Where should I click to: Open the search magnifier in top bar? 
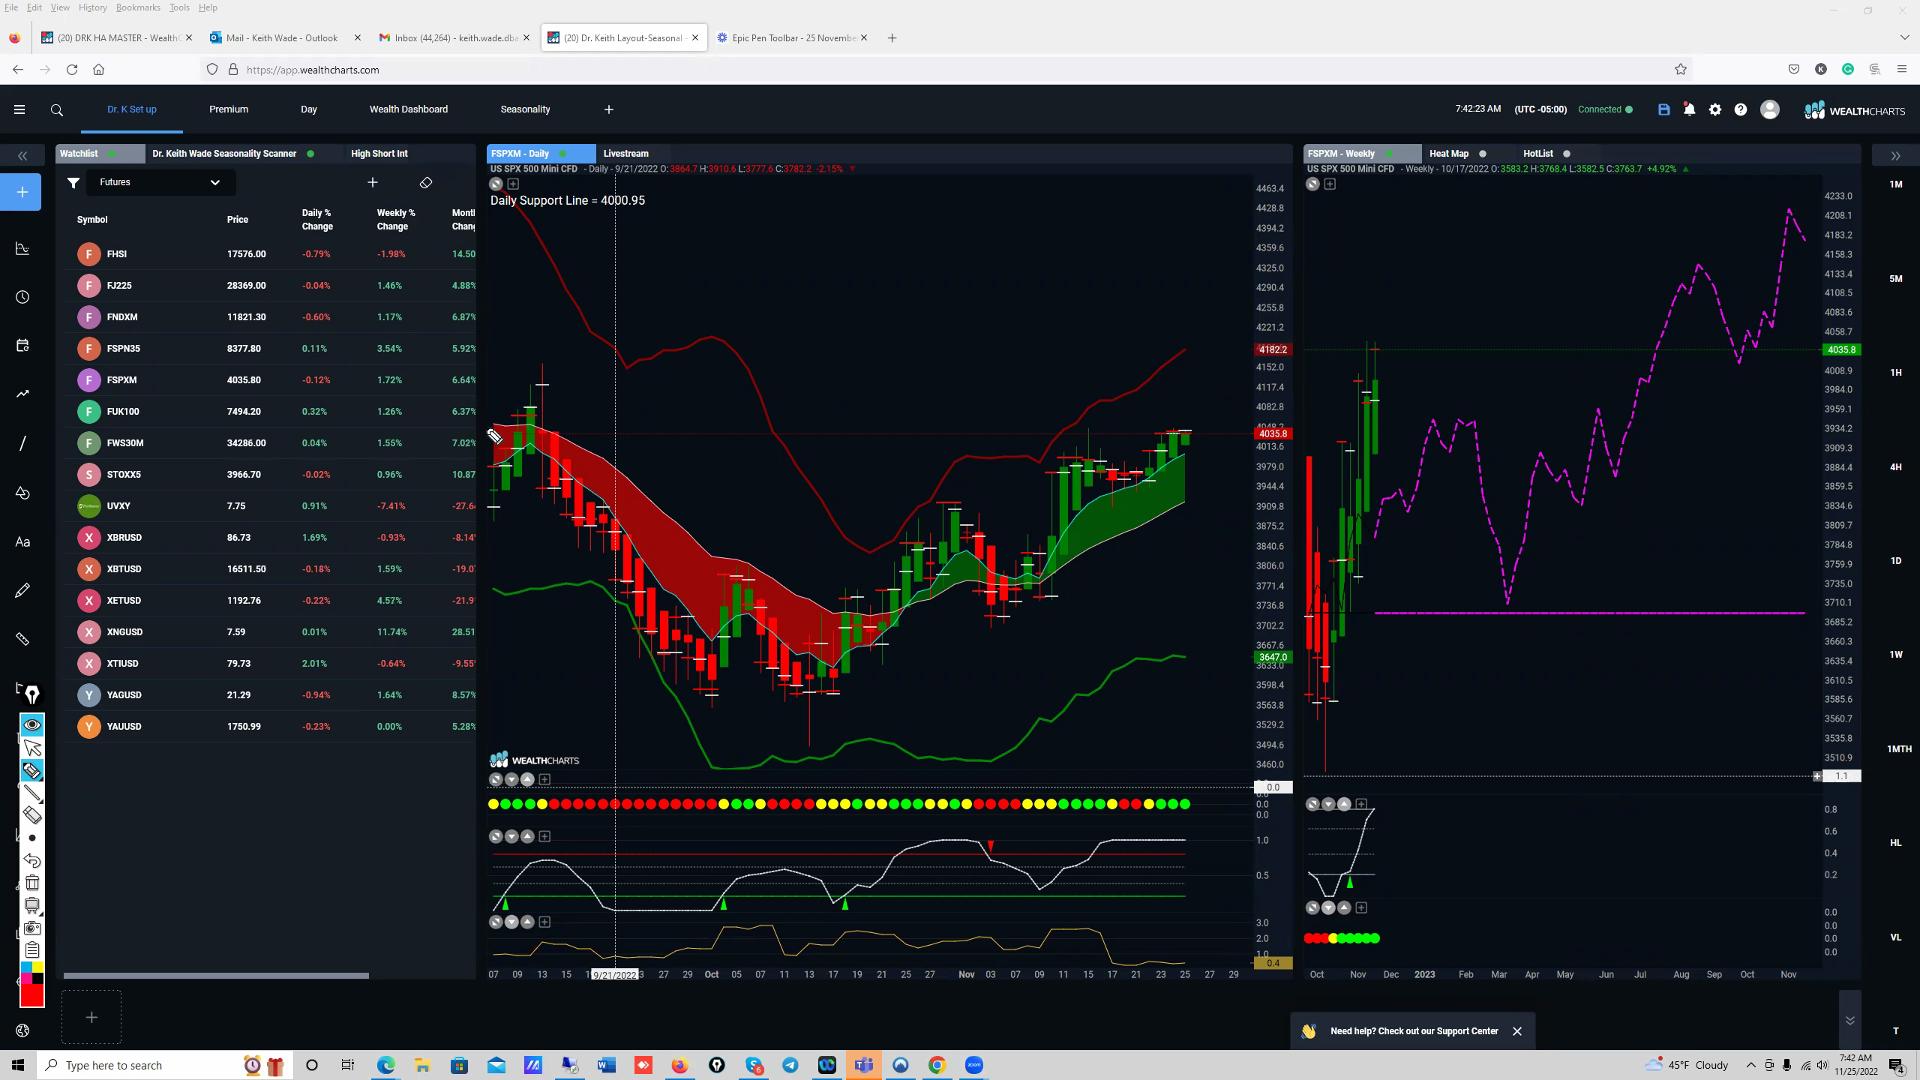tap(57, 110)
